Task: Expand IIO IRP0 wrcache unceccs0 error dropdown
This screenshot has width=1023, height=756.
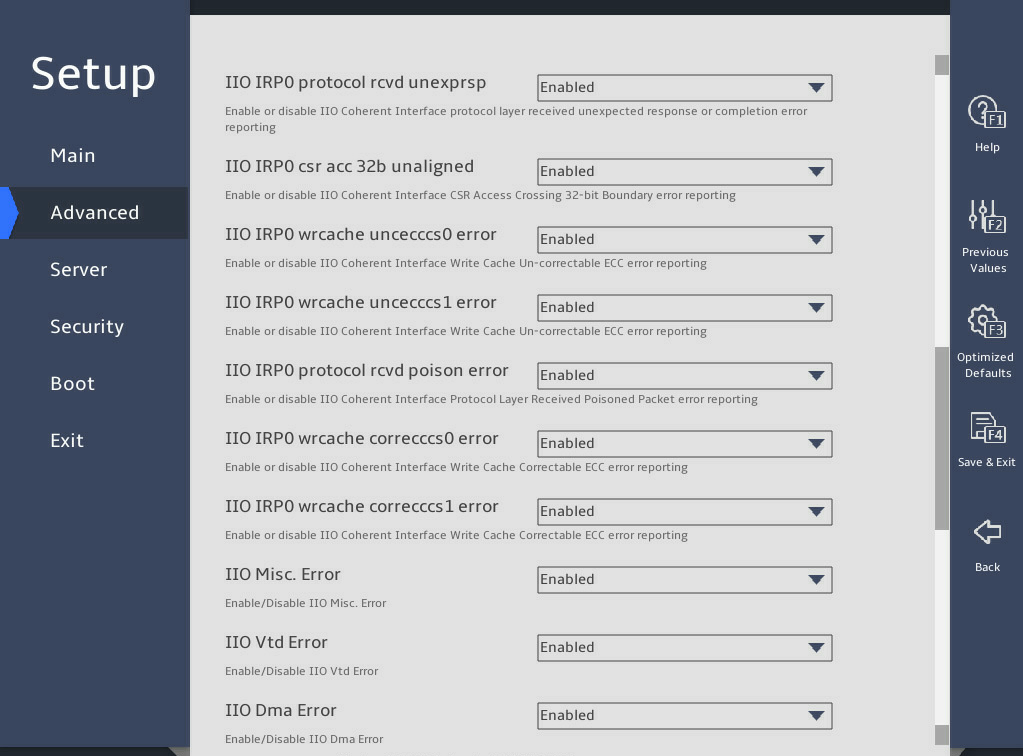Action: tap(684, 239)
